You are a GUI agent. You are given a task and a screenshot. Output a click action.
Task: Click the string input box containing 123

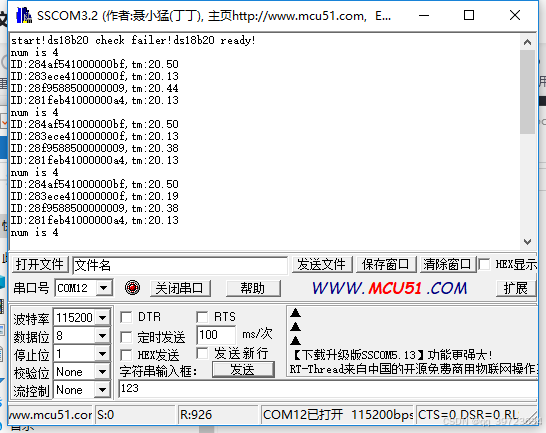coord(328,388)
